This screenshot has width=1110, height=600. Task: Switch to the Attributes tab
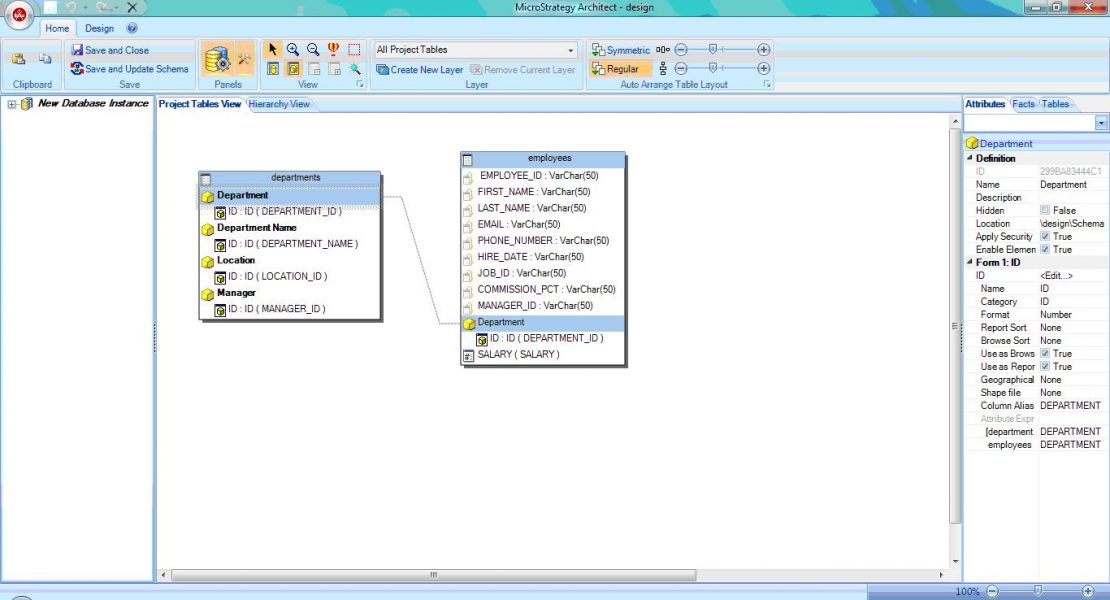tap(985, 104)
